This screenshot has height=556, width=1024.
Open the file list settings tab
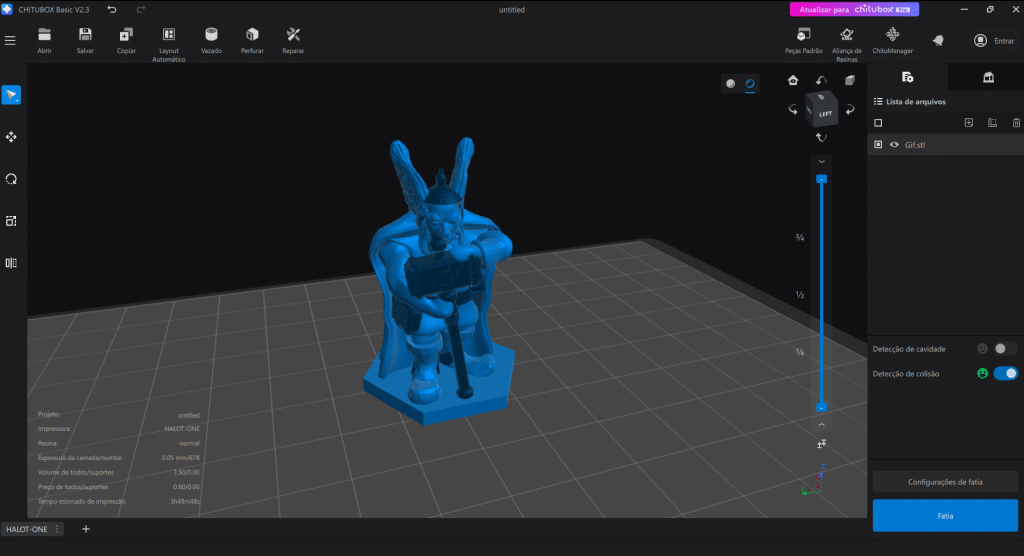click(908, 77)
